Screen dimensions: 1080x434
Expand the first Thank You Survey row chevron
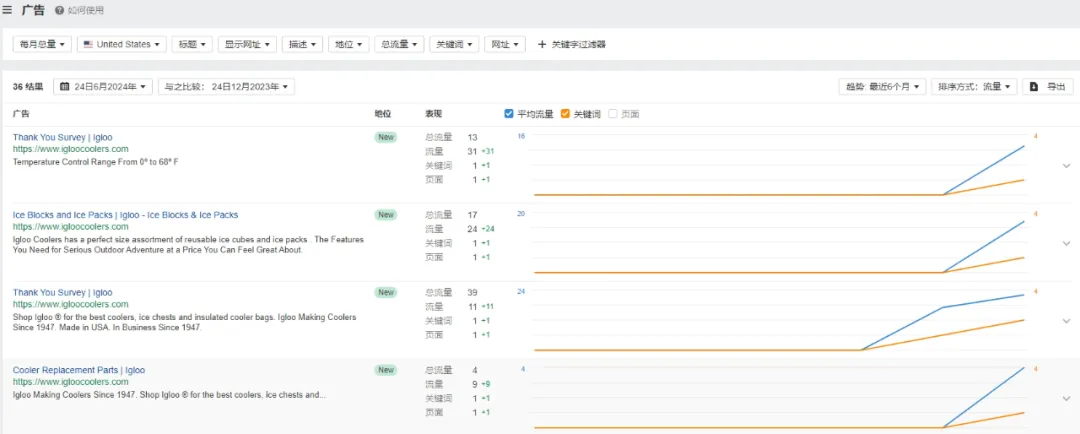(1066, 166)
